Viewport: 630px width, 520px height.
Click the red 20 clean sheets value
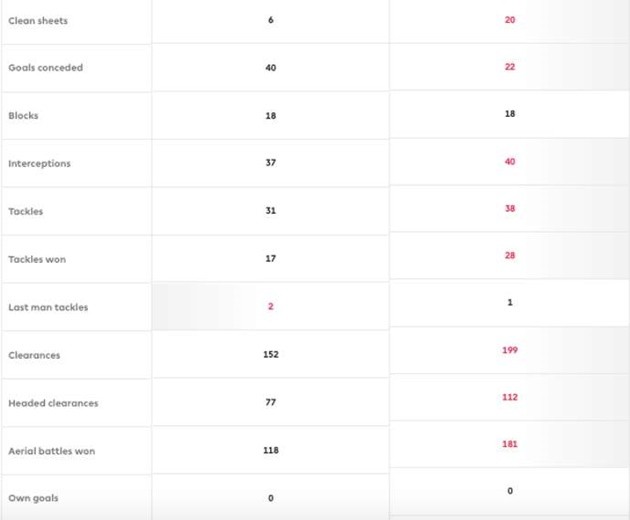pyautogui.click(x=510, y=20)
